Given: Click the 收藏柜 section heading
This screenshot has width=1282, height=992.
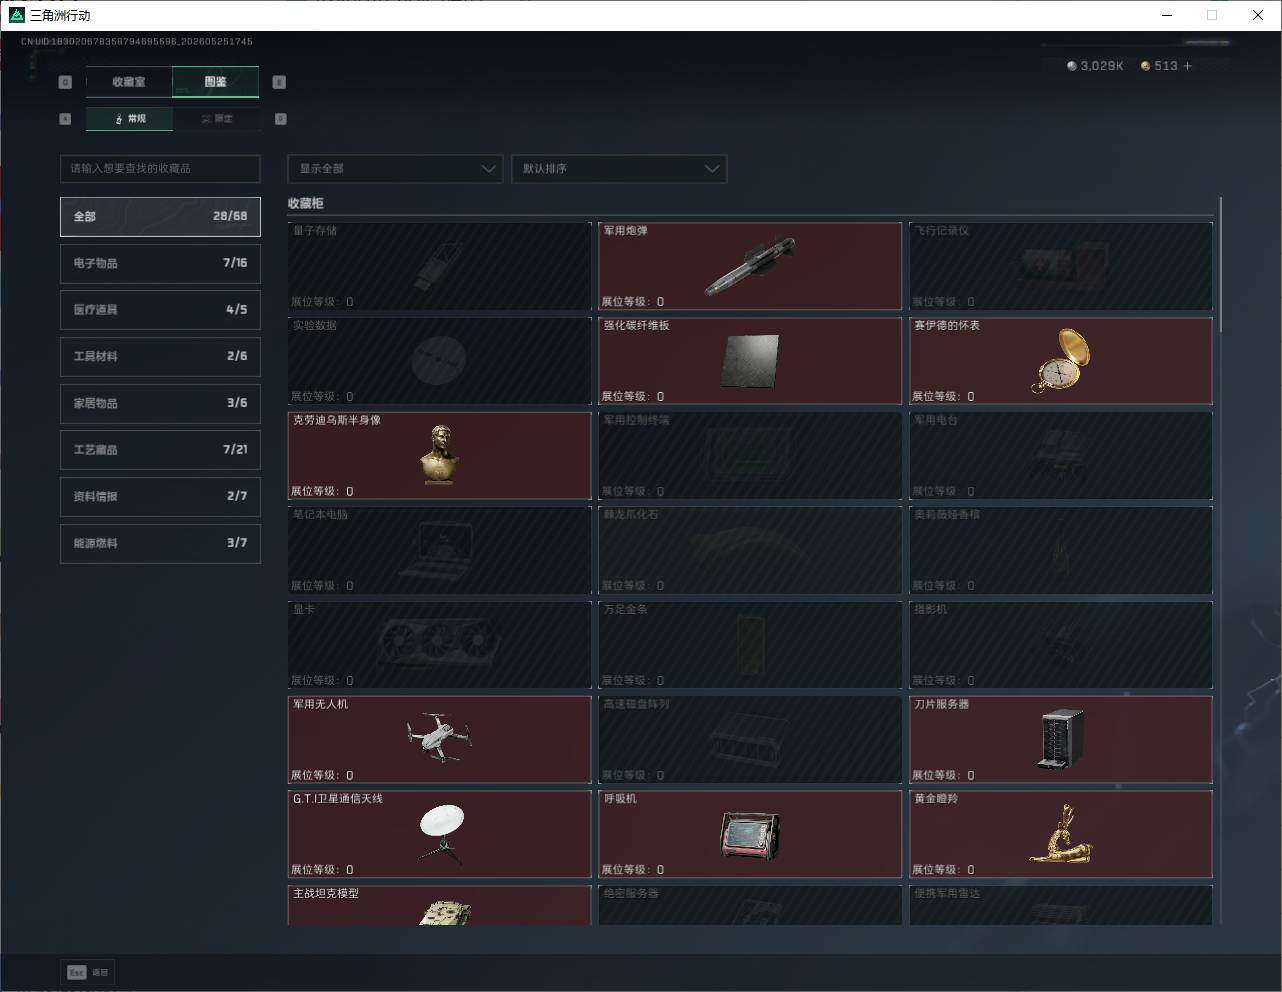Looking at the screenshot, I should (x=306, y=203).
